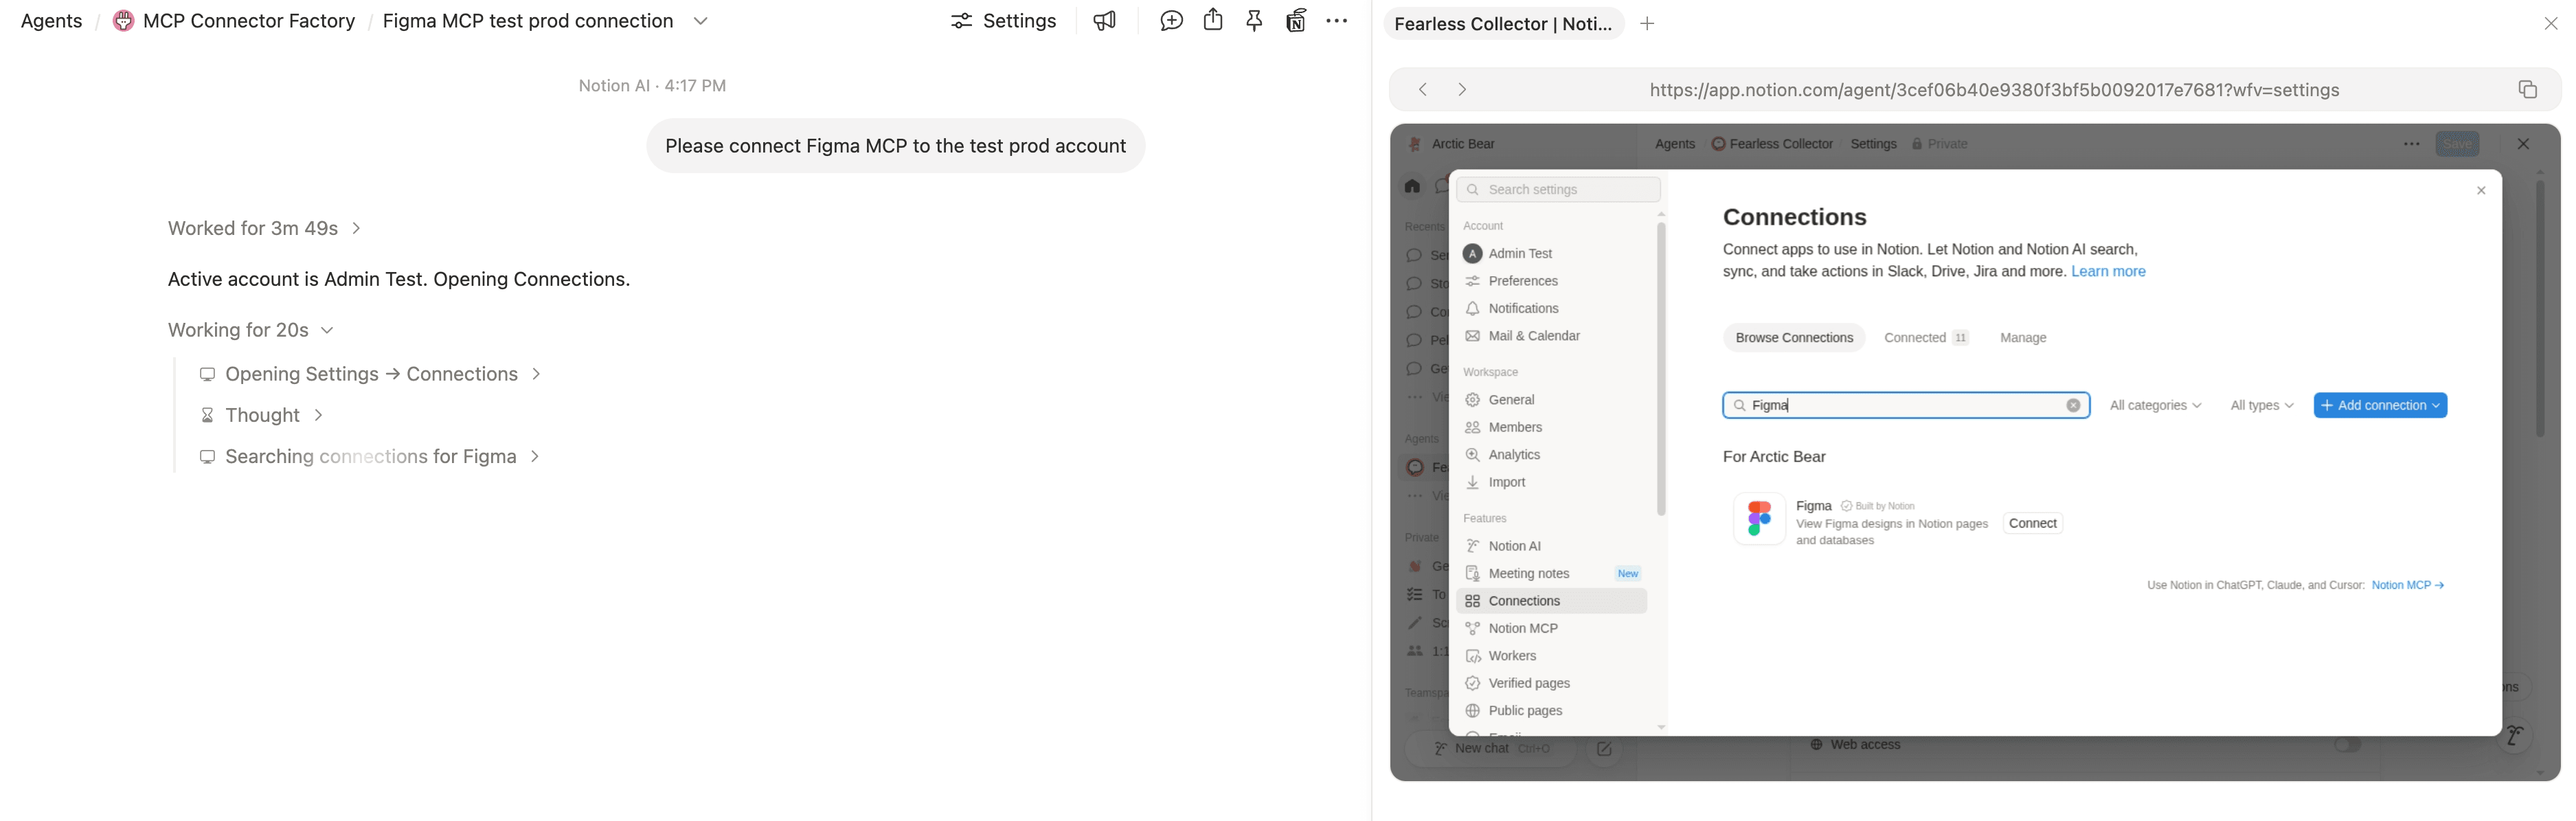Click the share export icon

[1213, 21]
